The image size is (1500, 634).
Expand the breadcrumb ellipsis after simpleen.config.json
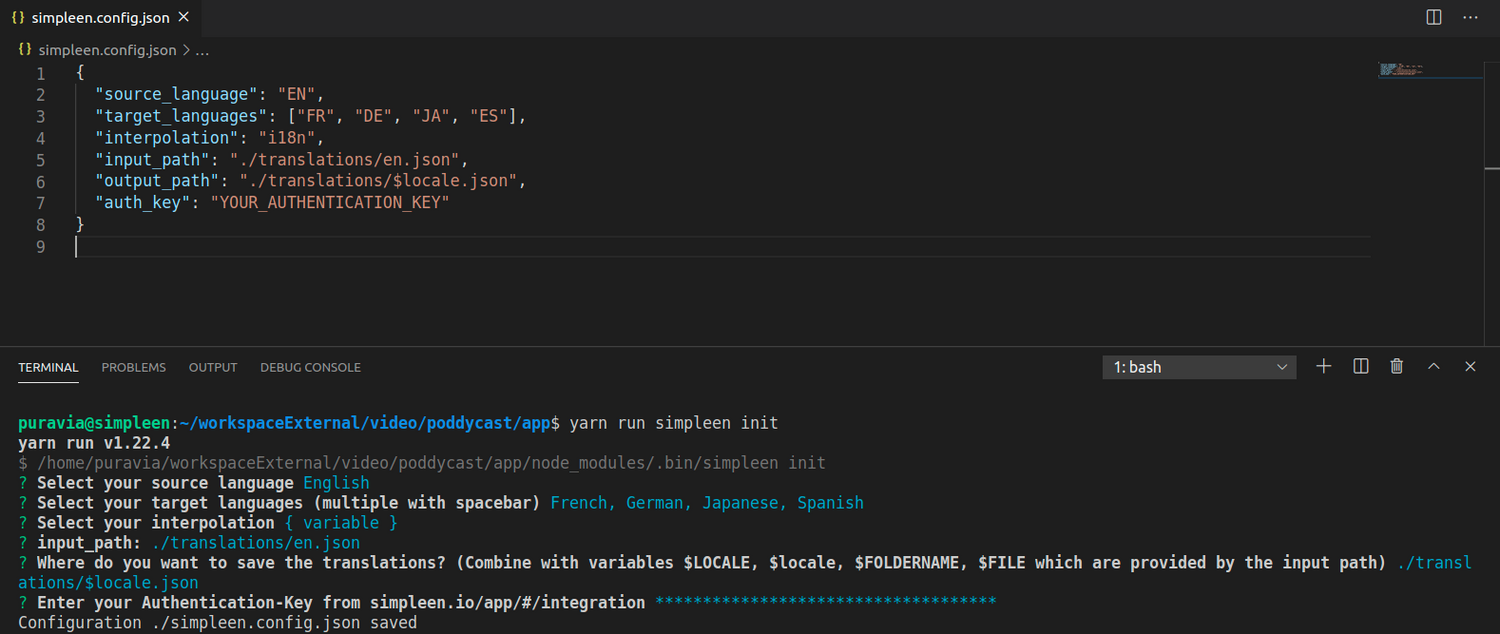click(x=202, y=49)
